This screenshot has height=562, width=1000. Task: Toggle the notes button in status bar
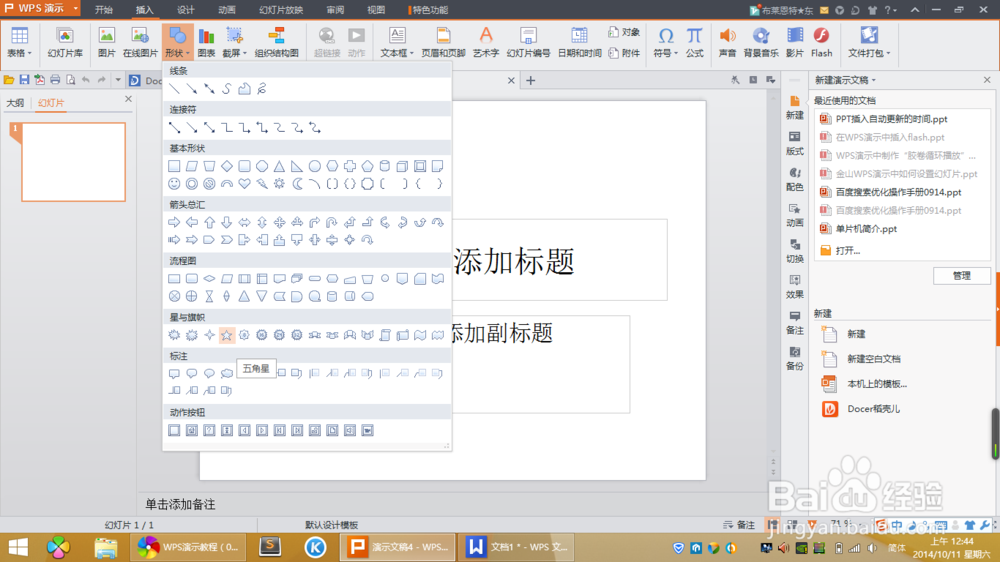point(739,524)
